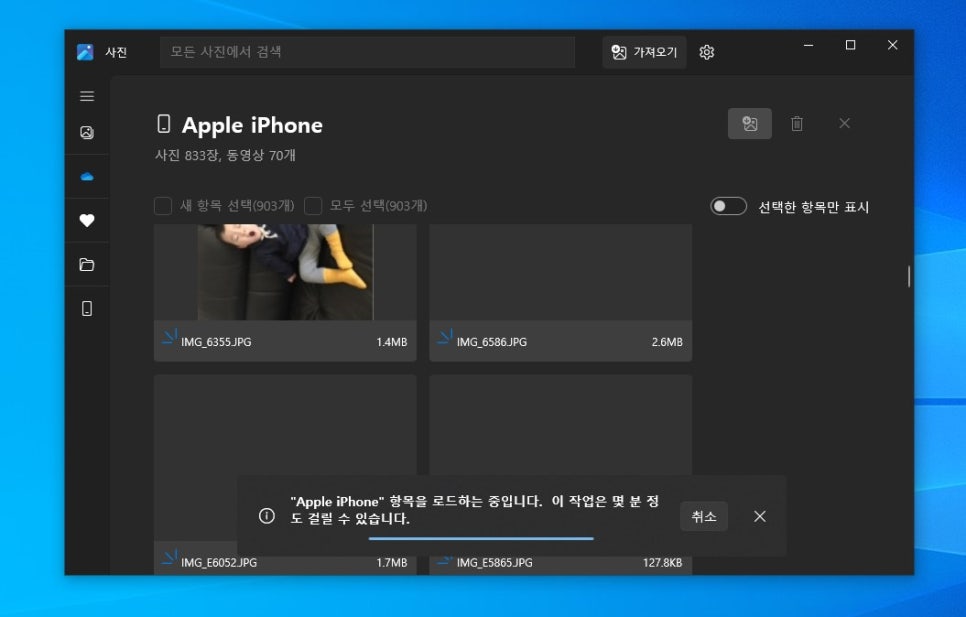Click the import arrow icon beside IMG_E6052.JPG
The height and width of the screenshot is (617, 966).
(169, 557)
